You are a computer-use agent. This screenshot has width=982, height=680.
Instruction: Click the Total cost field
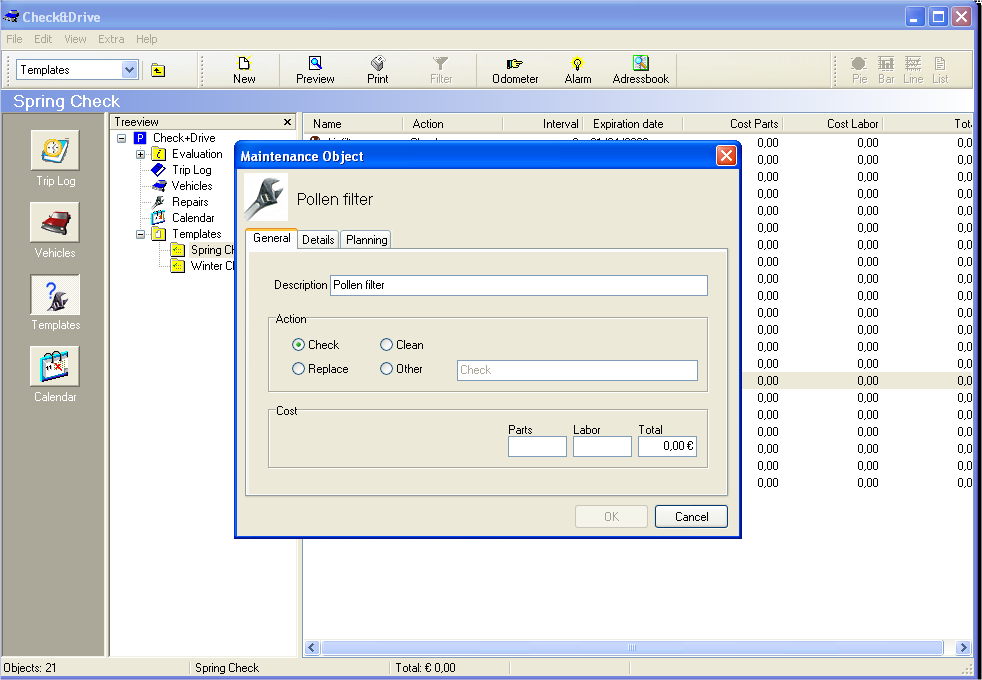[667, 446]
